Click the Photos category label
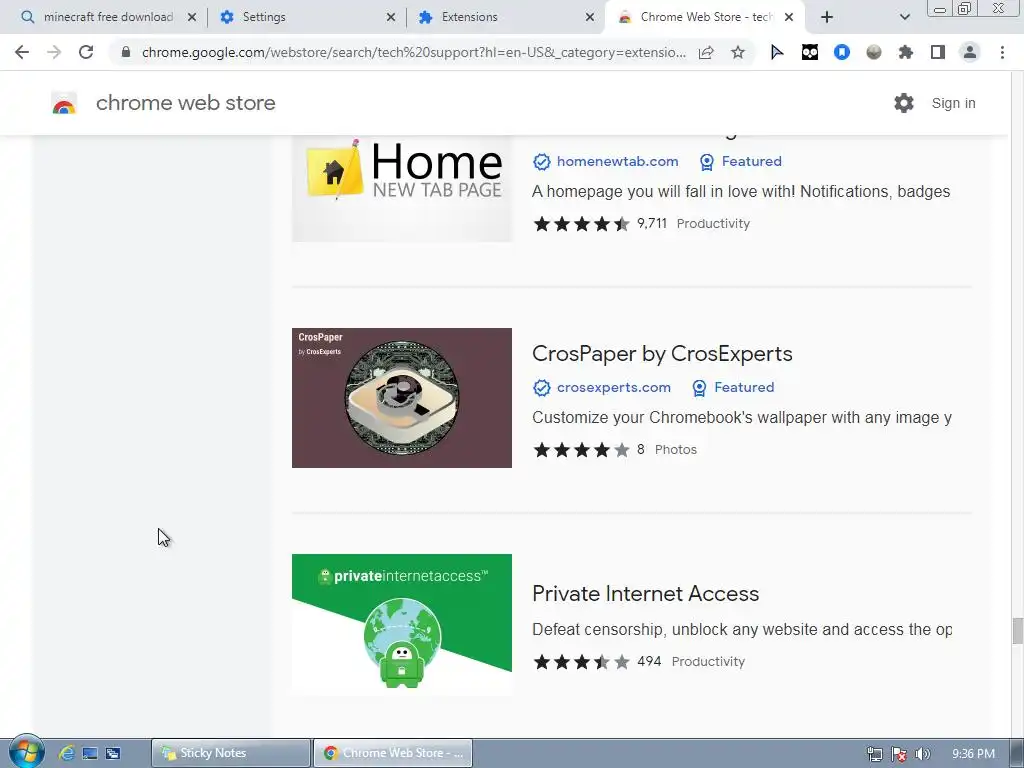Screen dimensions: 1024x768 pyautogui.click(x=676, y=449)
